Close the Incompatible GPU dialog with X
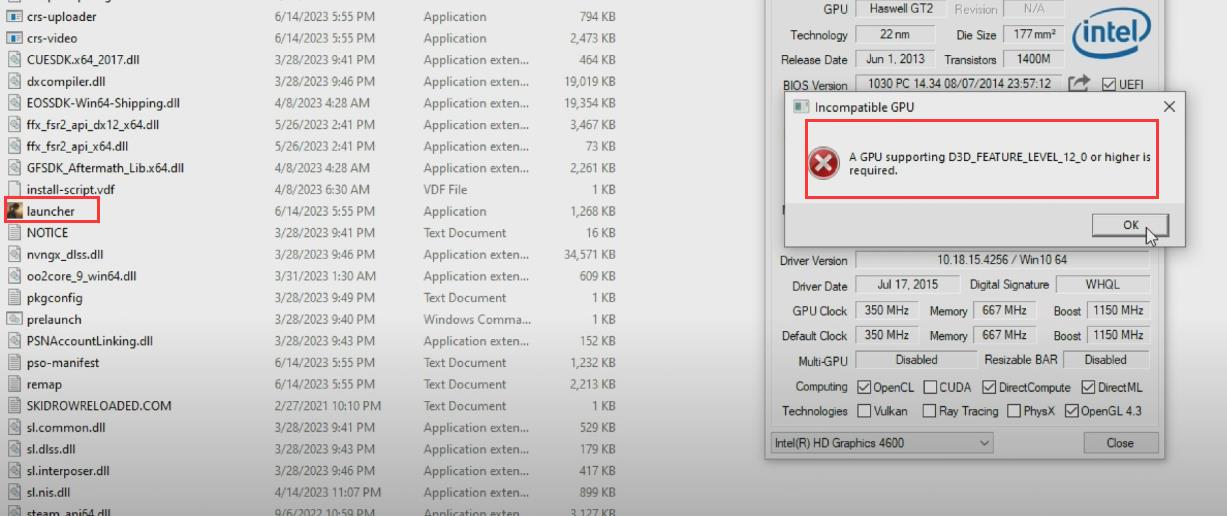Viewport: 1227px width, 516px height. 1169,106
